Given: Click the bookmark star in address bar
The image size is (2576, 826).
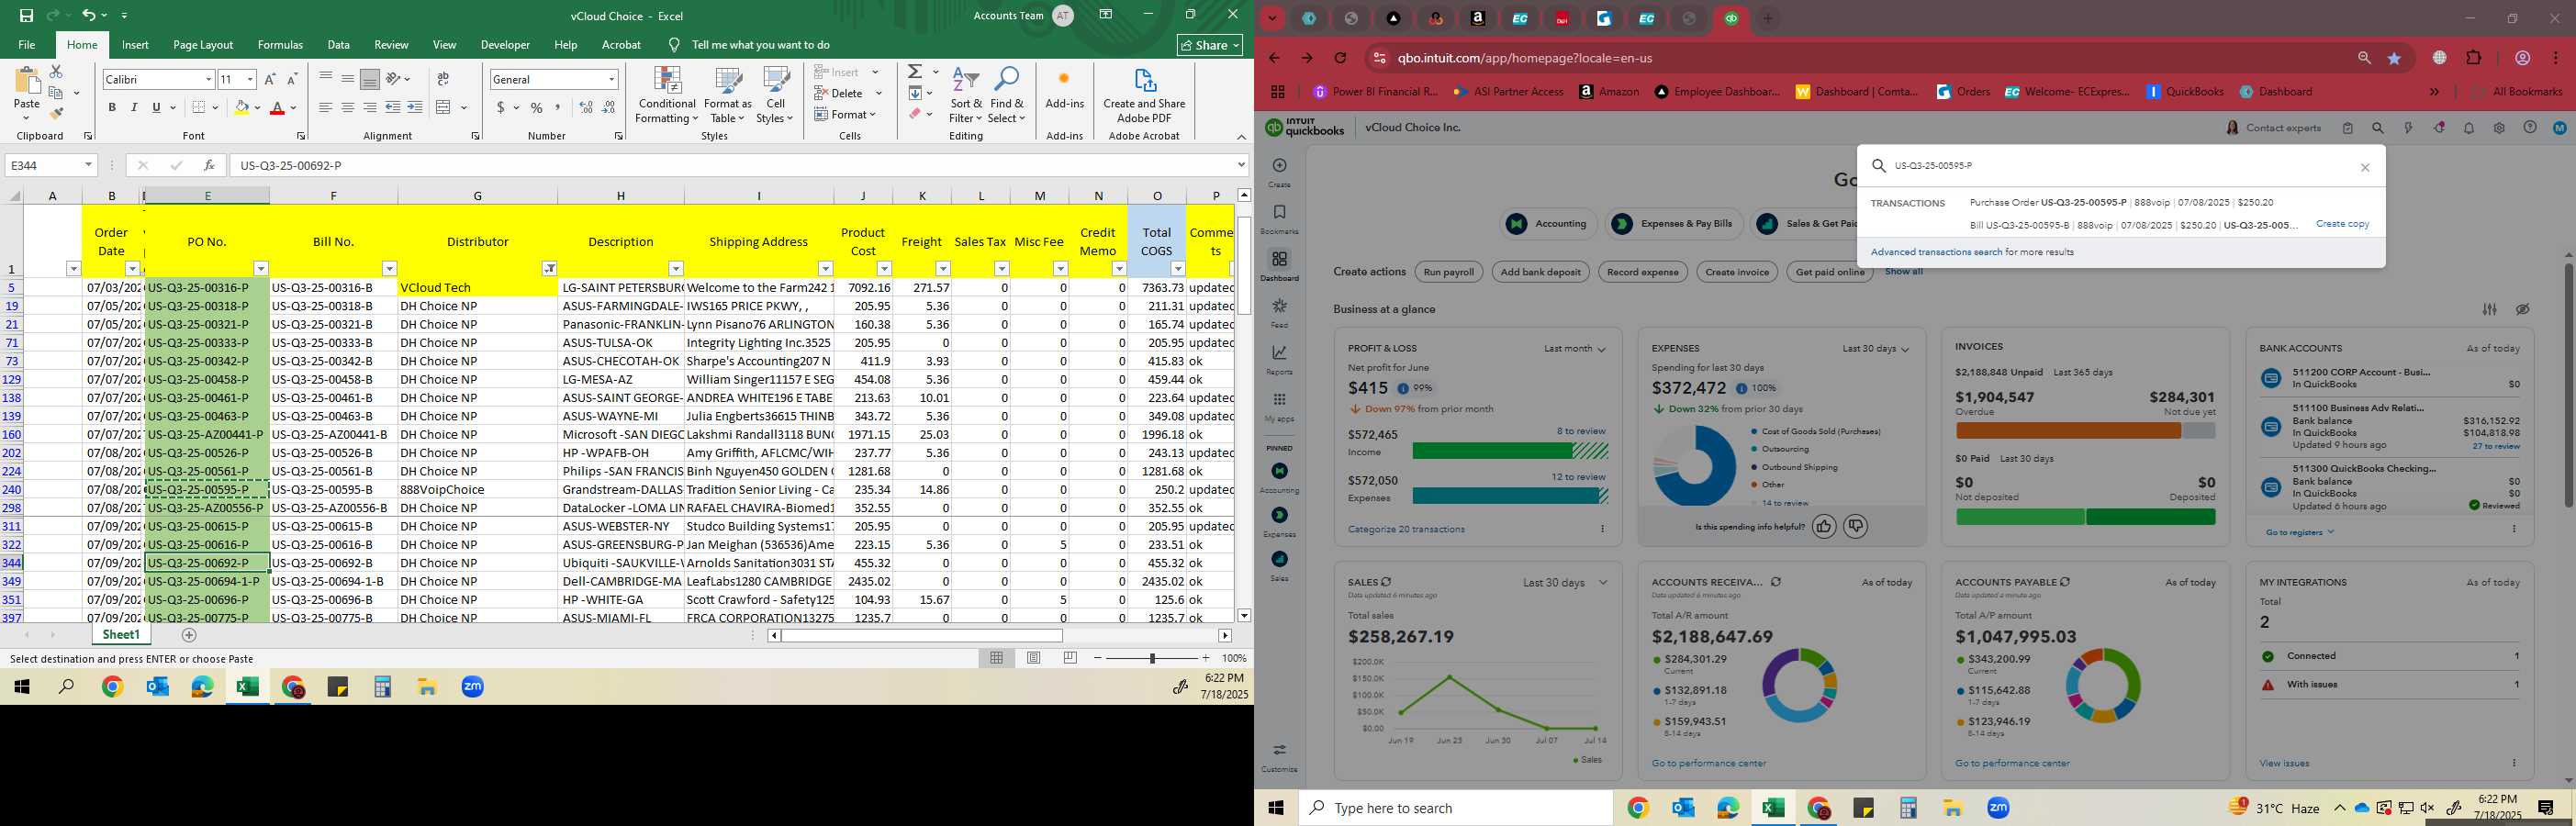Looking at the screenshot, I should point(2395,59).
